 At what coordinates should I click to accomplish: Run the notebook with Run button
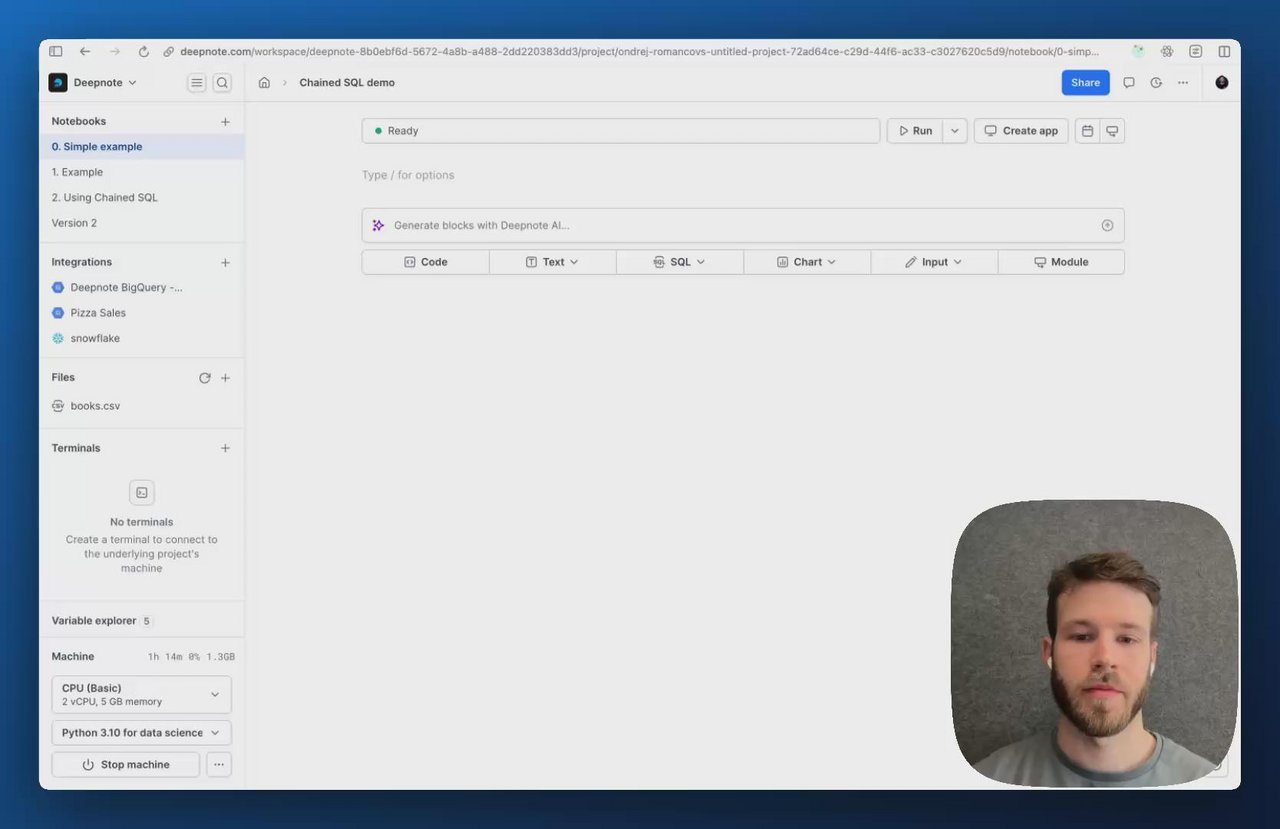coord(914,131)
